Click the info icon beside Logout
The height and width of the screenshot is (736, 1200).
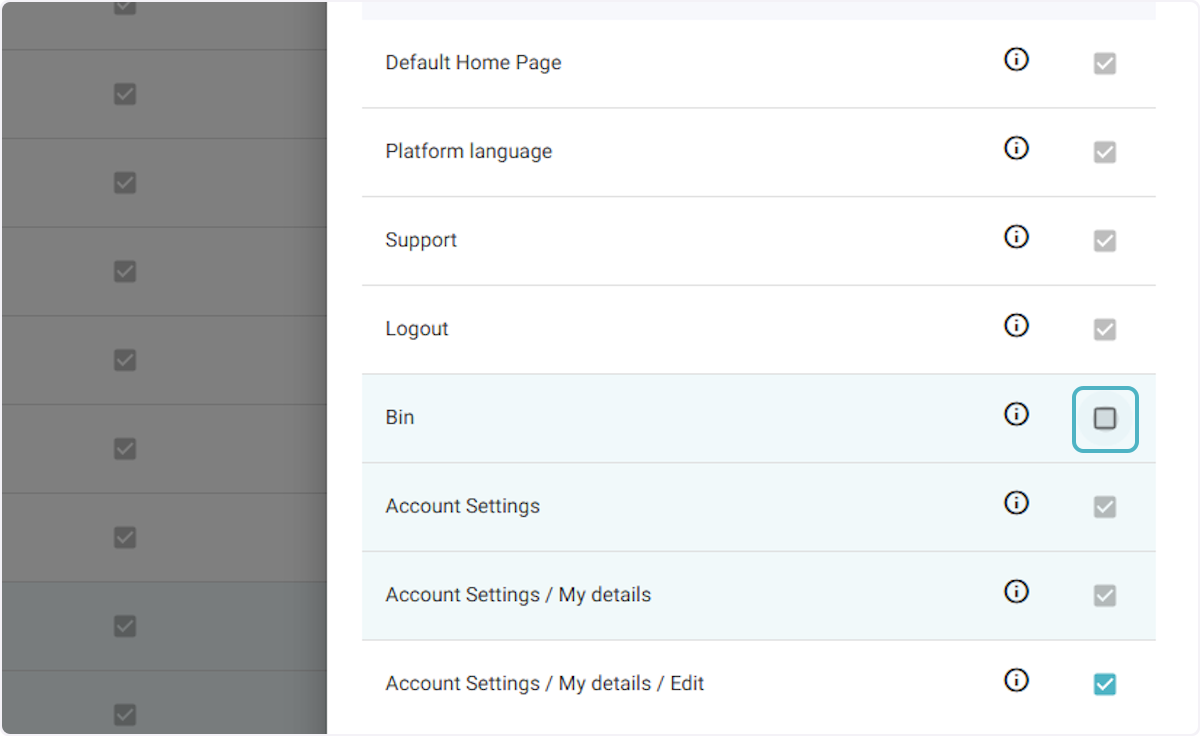coord(1016,326)
